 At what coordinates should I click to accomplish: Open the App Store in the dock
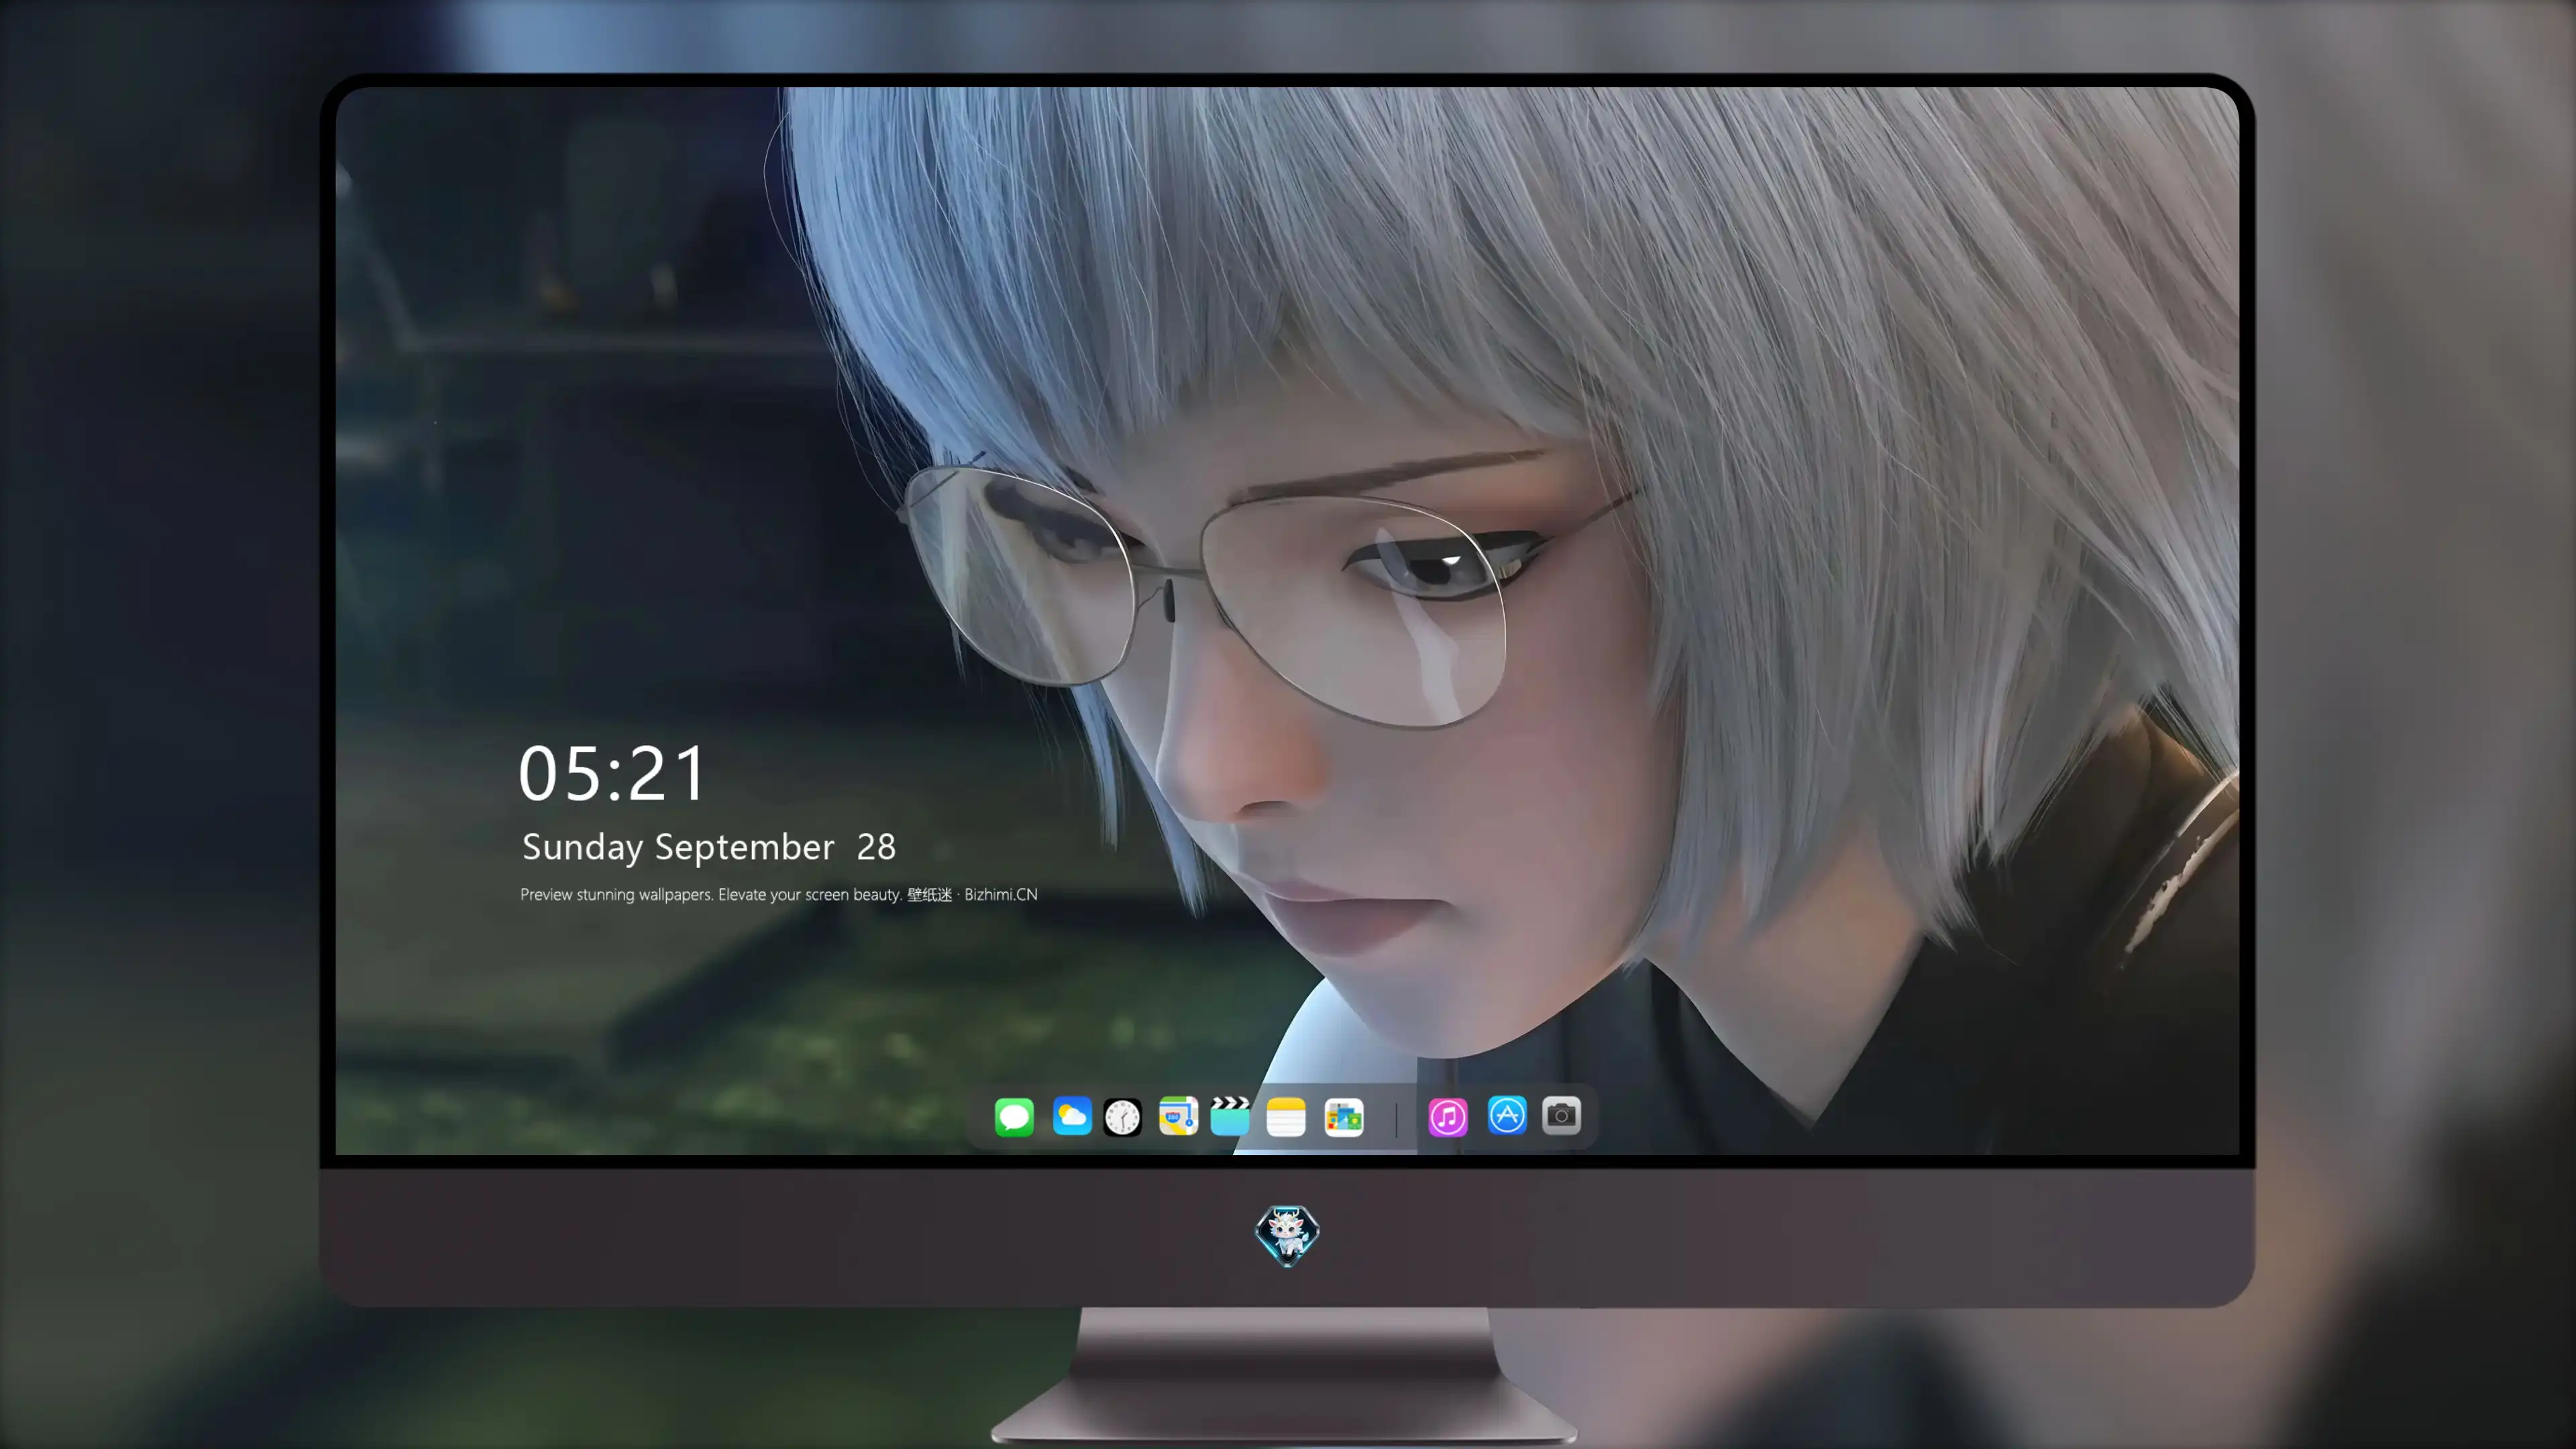[x=1507, y=1115]
